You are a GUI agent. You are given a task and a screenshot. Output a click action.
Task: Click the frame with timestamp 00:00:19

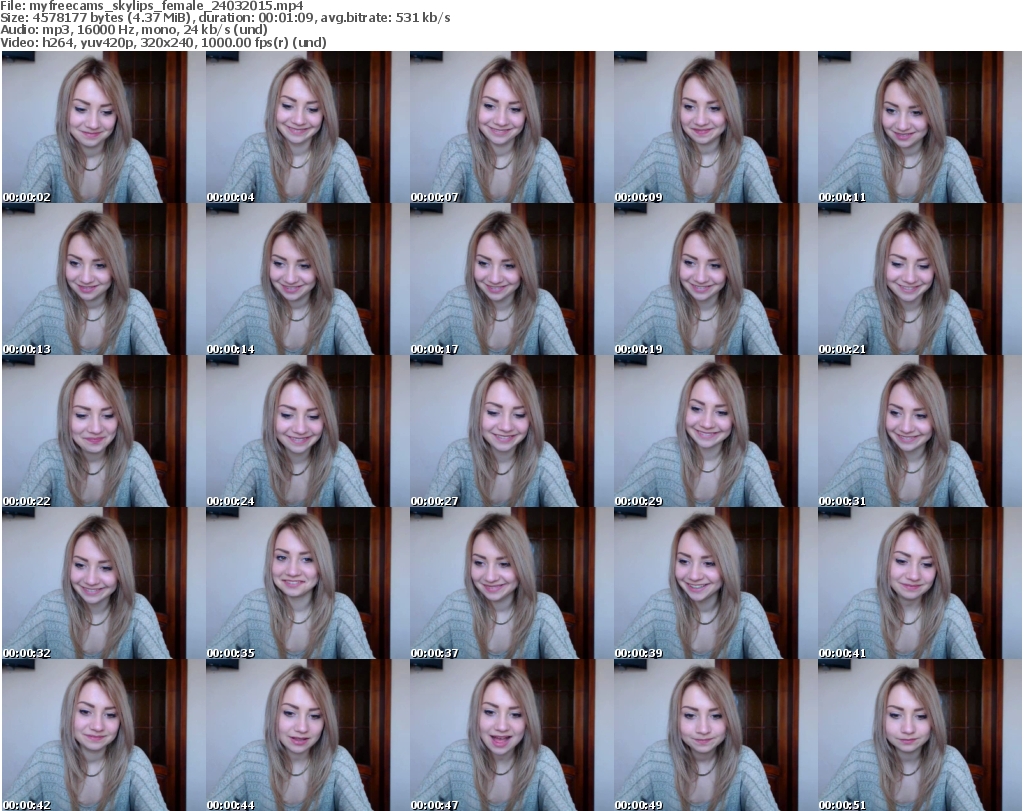[714, 279]
